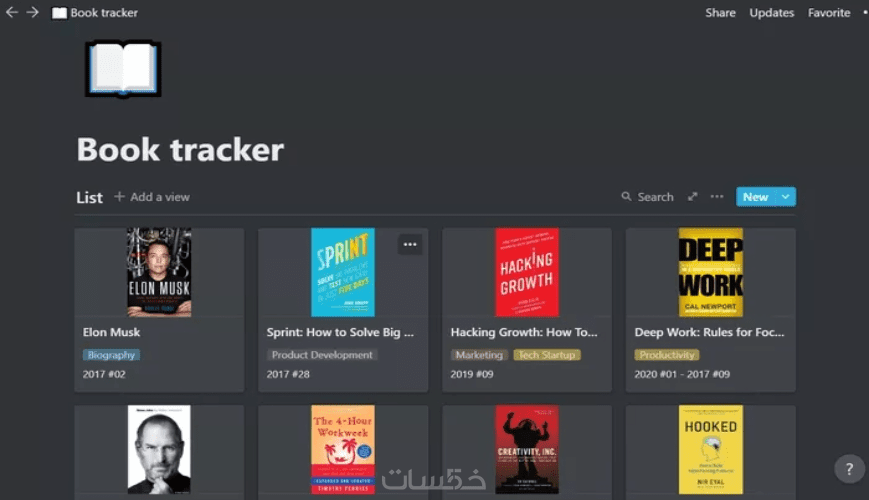Click the Search text field

[x=655, y=197]
